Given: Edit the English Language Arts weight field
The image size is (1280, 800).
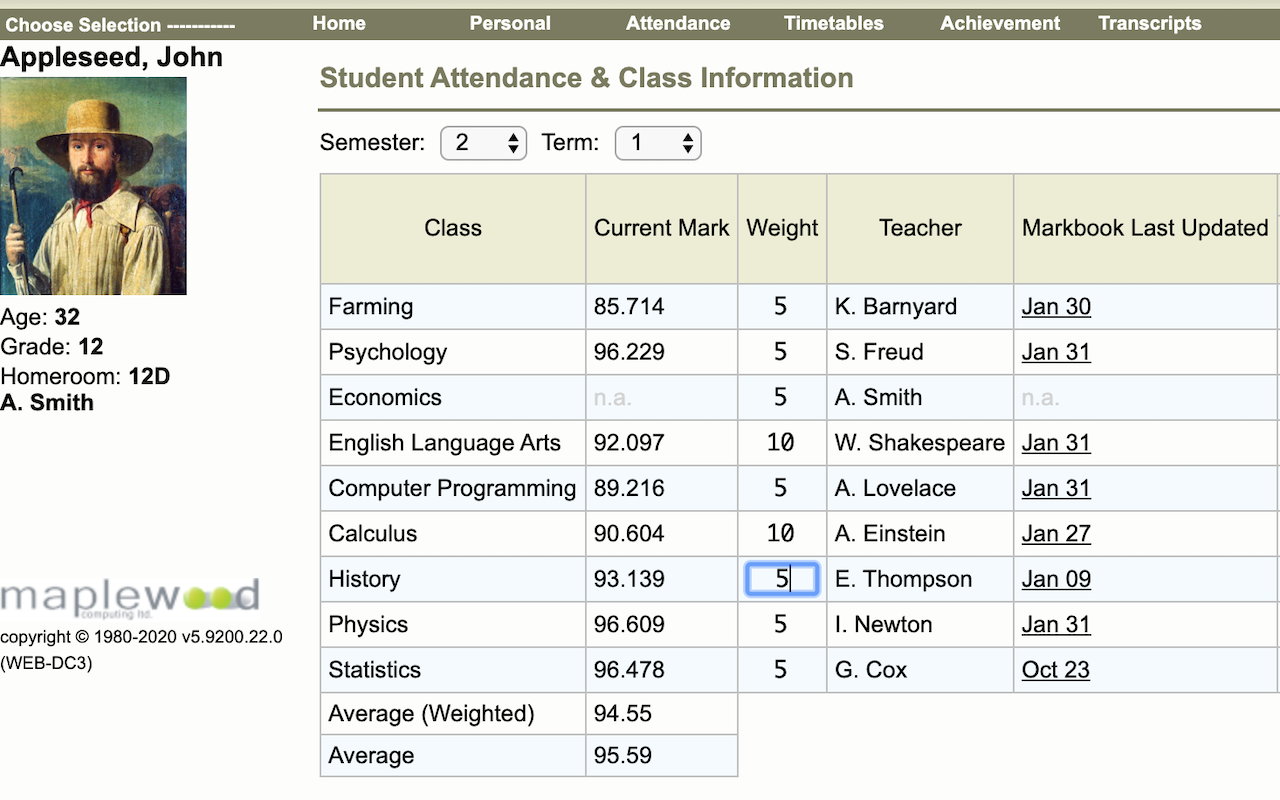Looking at the screenshot, I should click(782, 443).
